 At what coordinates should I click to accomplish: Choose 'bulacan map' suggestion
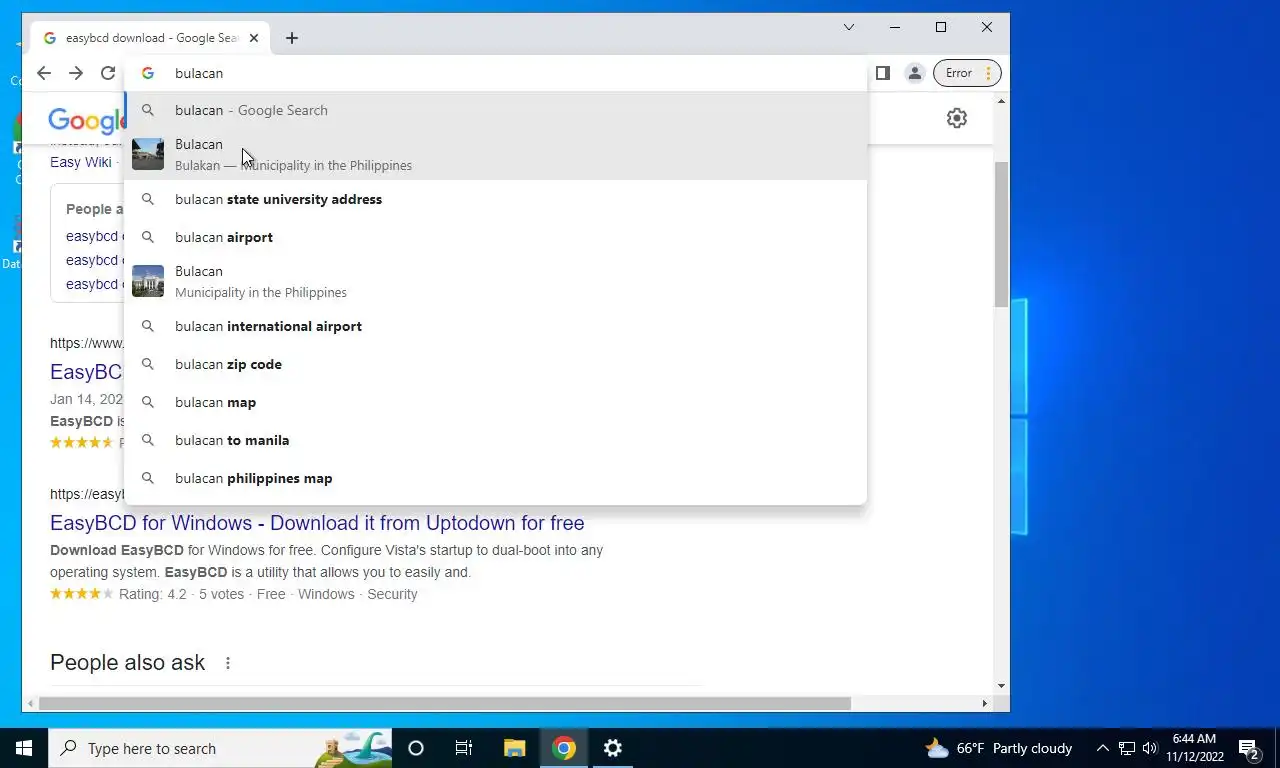[x=496, y=402]
